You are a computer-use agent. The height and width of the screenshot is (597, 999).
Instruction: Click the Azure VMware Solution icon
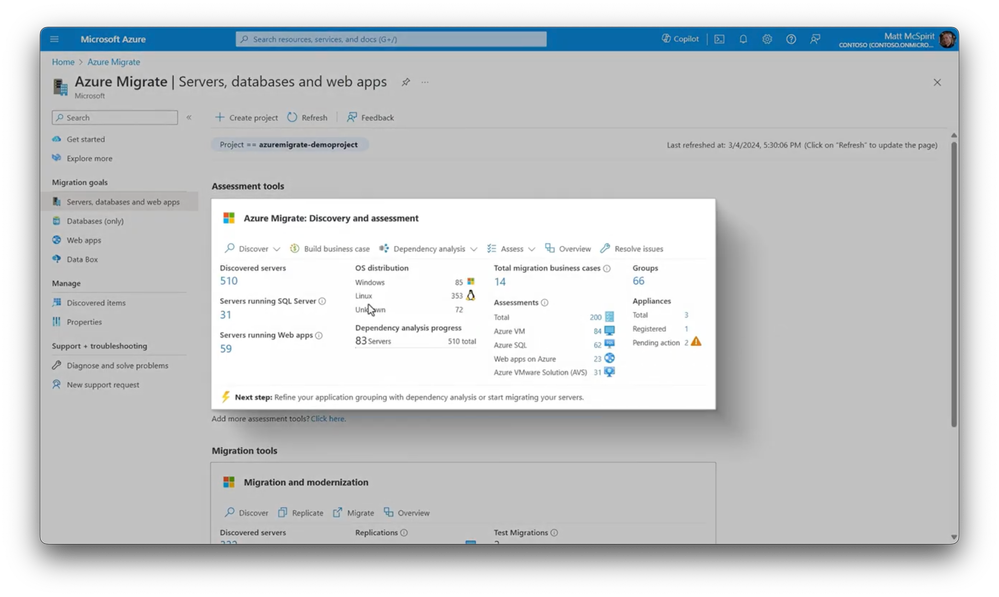point(610,372)
